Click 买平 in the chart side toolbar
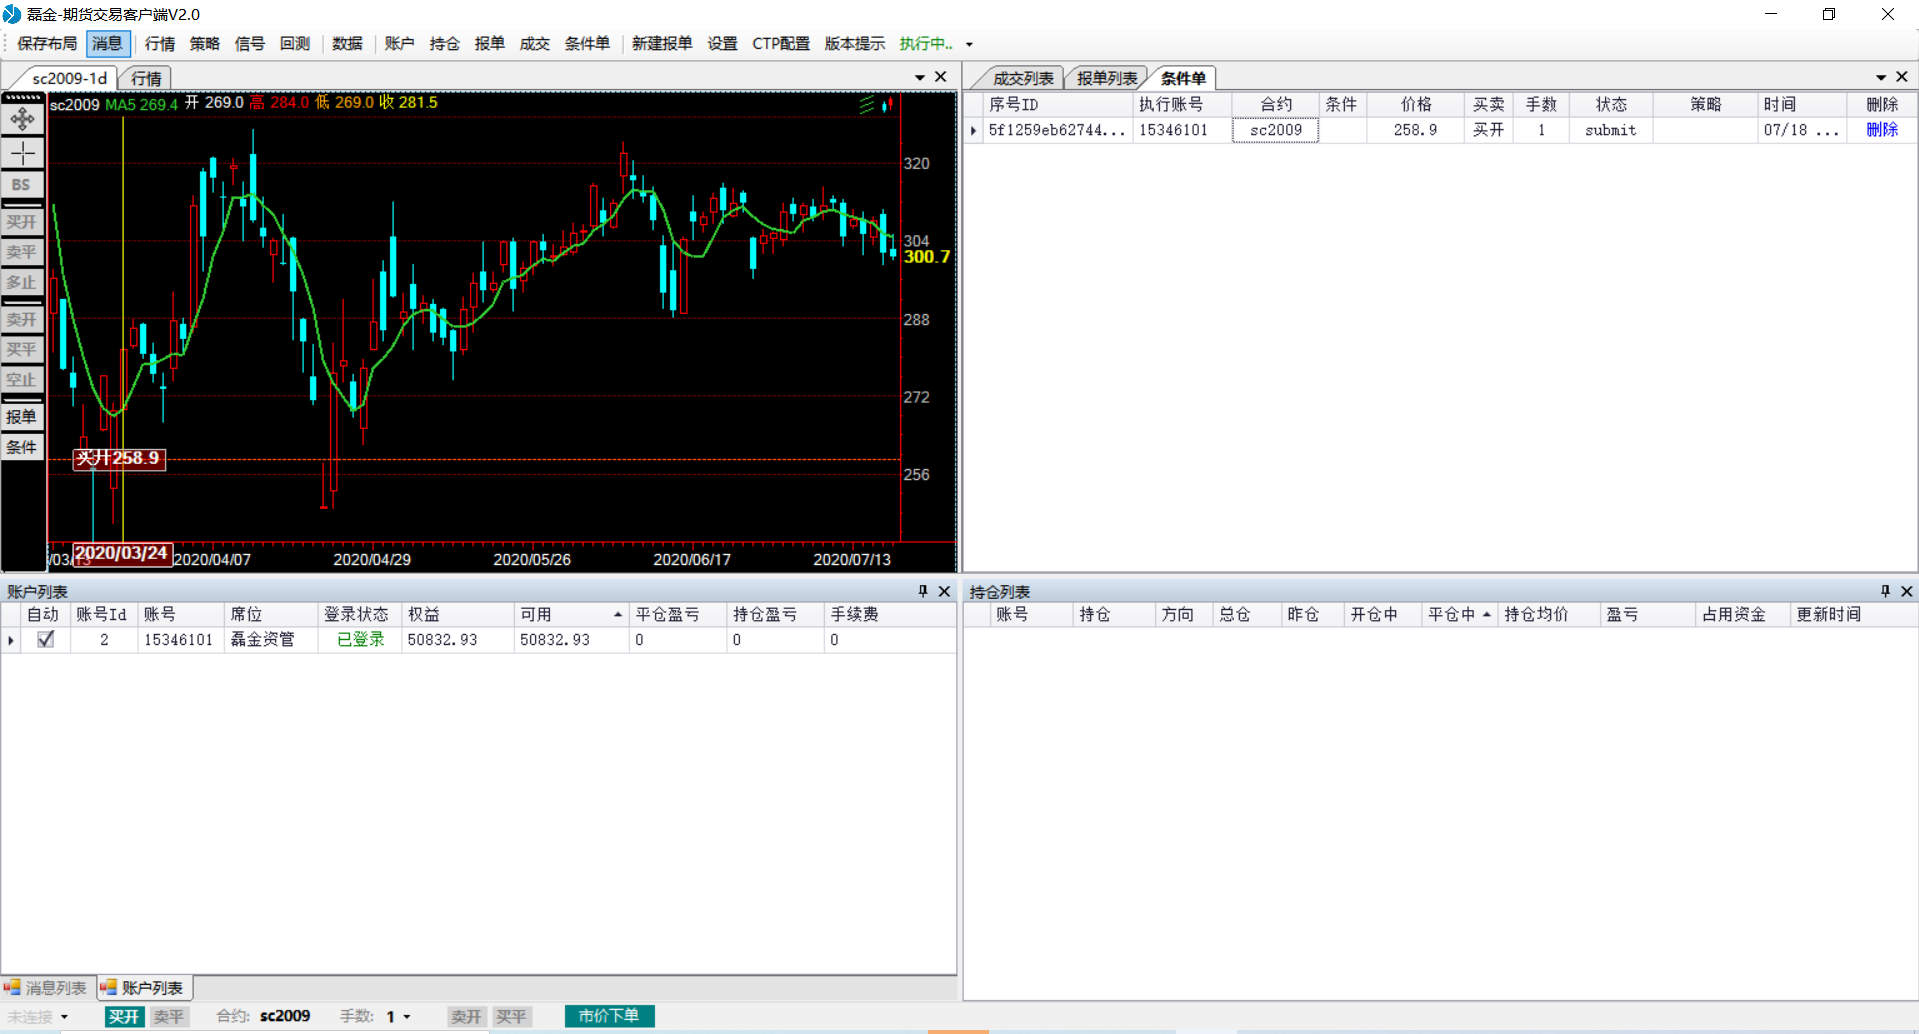The width and height of the screenshot is (1919, 1034). (22, 349)
